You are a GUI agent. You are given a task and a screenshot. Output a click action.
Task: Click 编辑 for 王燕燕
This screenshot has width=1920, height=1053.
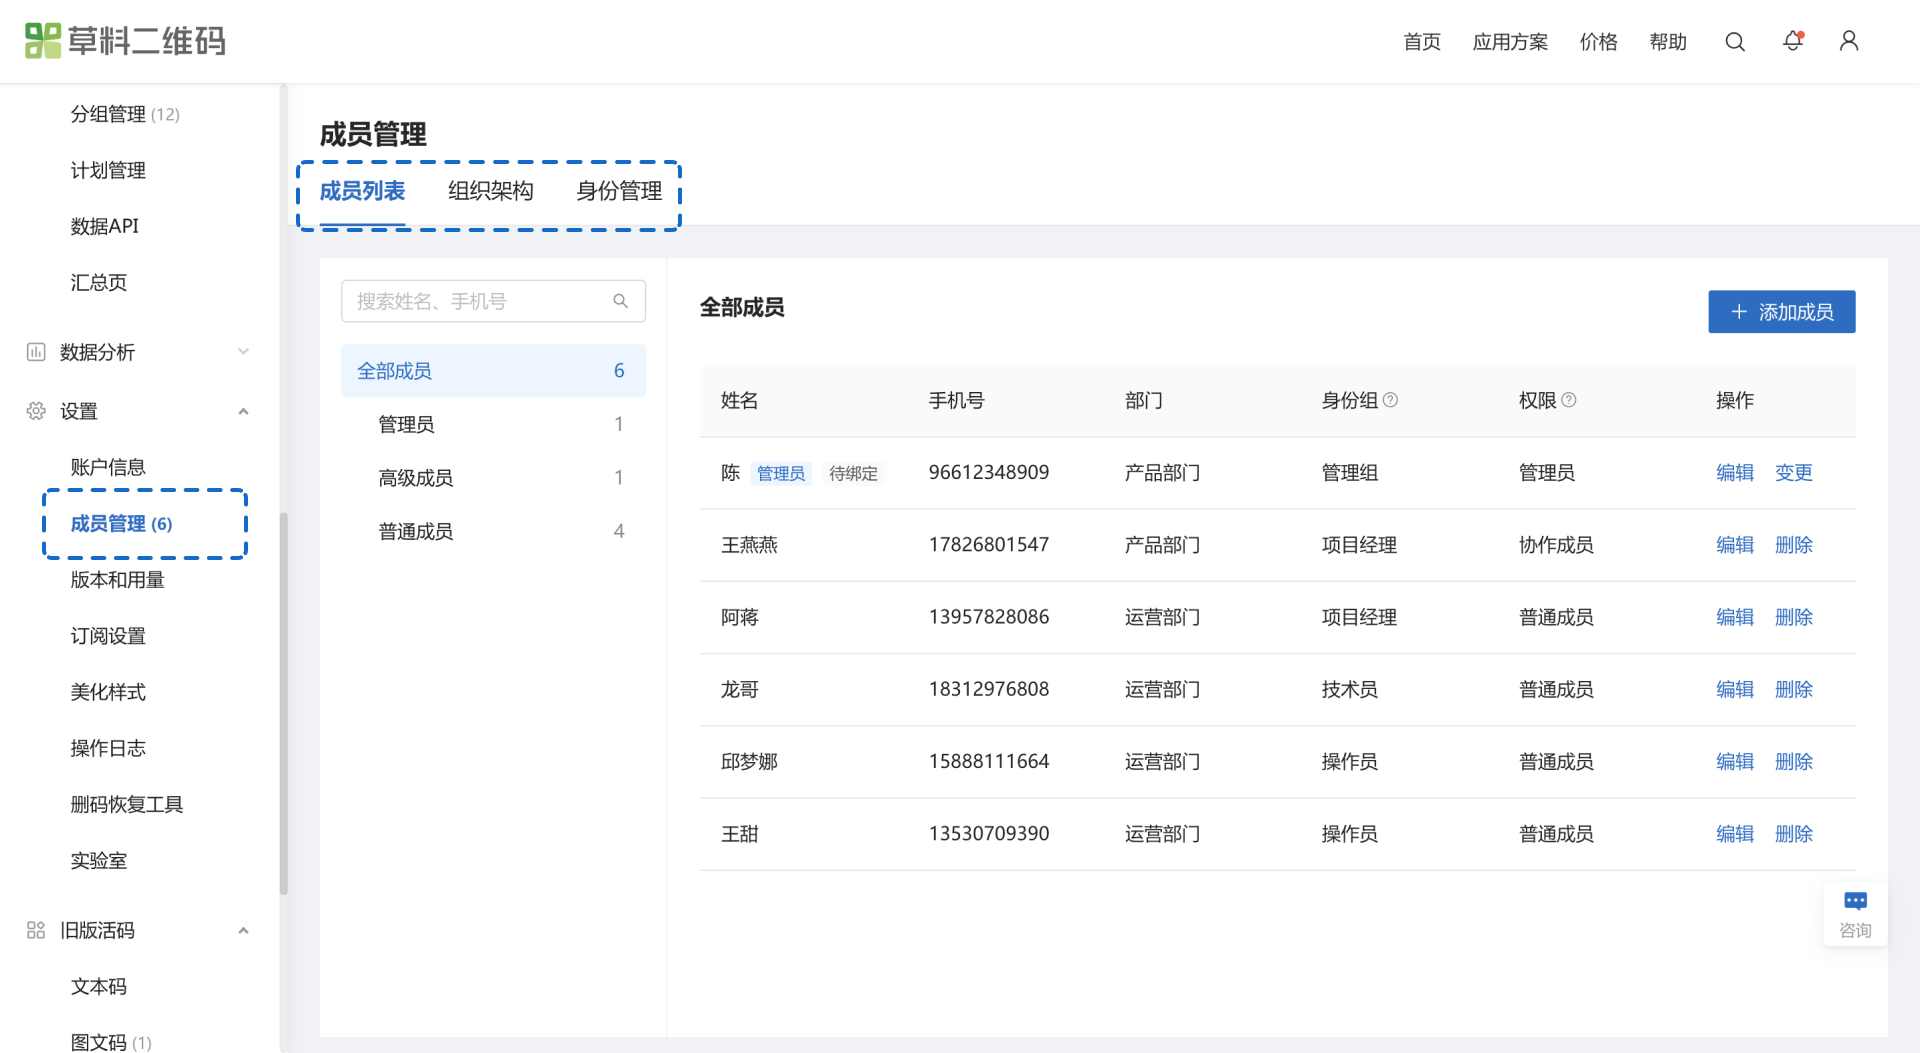(x=1735, y=545)
